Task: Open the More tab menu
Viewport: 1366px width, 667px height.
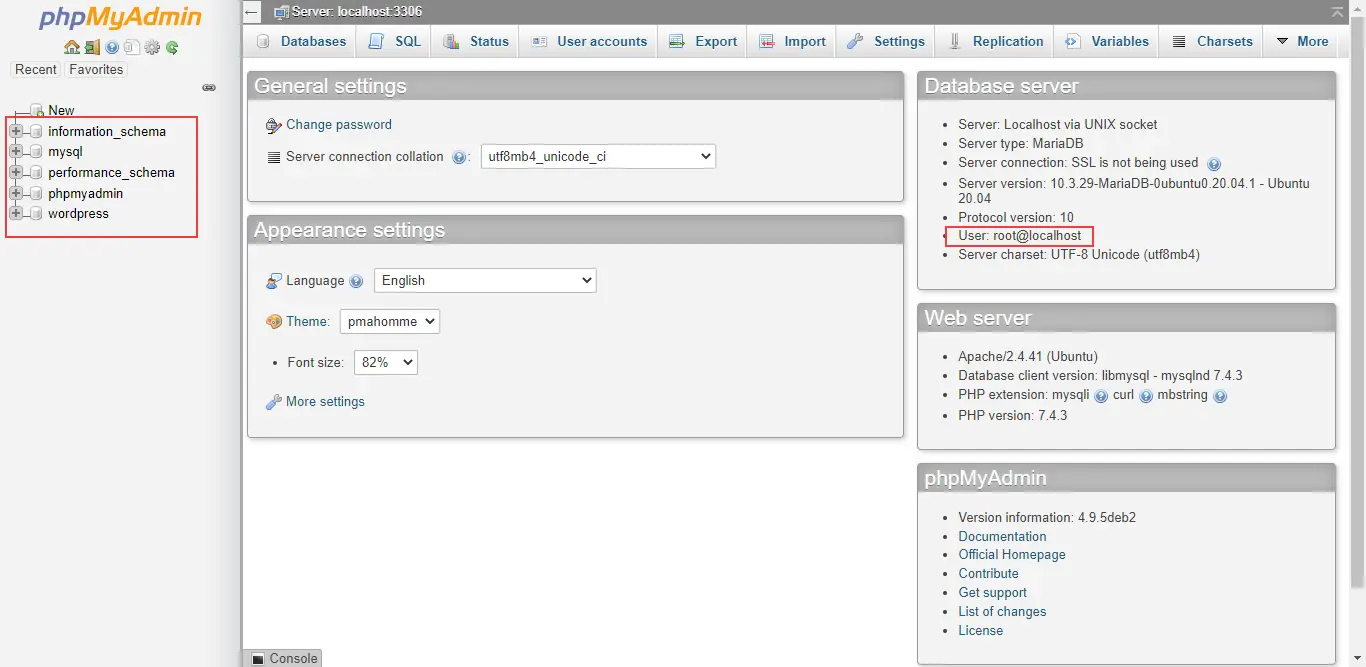Action: [x=1302, y=41]
